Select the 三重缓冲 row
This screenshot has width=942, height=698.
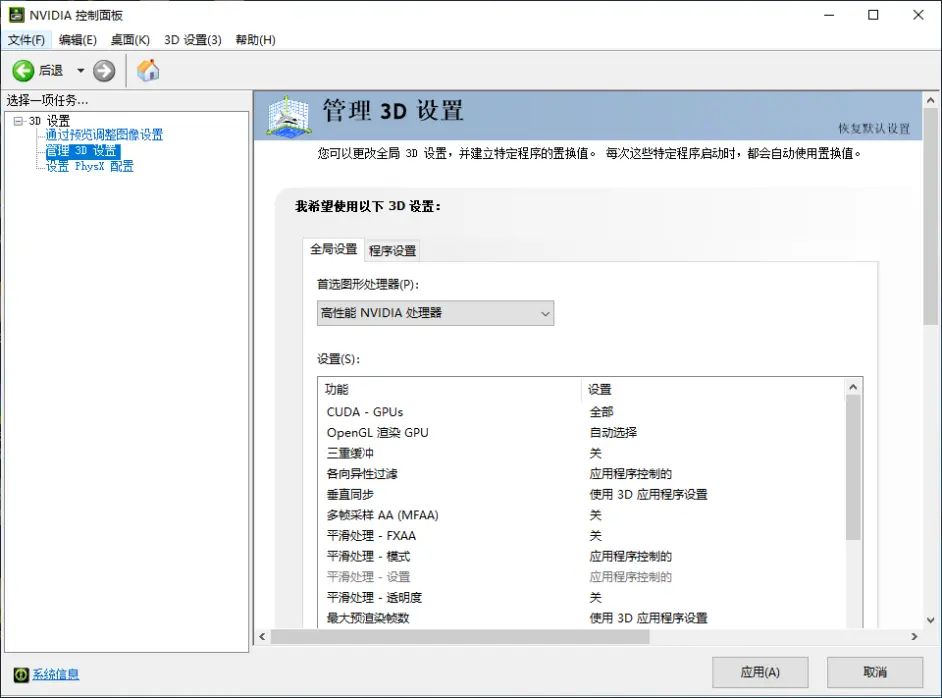582,454
